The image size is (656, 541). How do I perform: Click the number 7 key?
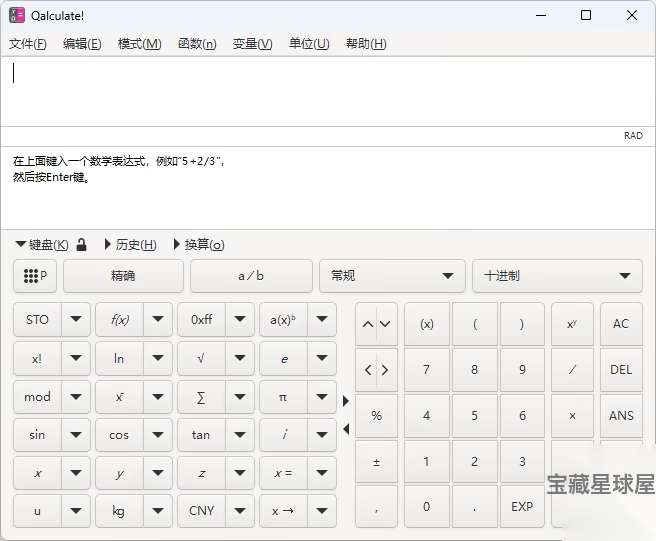tap(427, 370)
